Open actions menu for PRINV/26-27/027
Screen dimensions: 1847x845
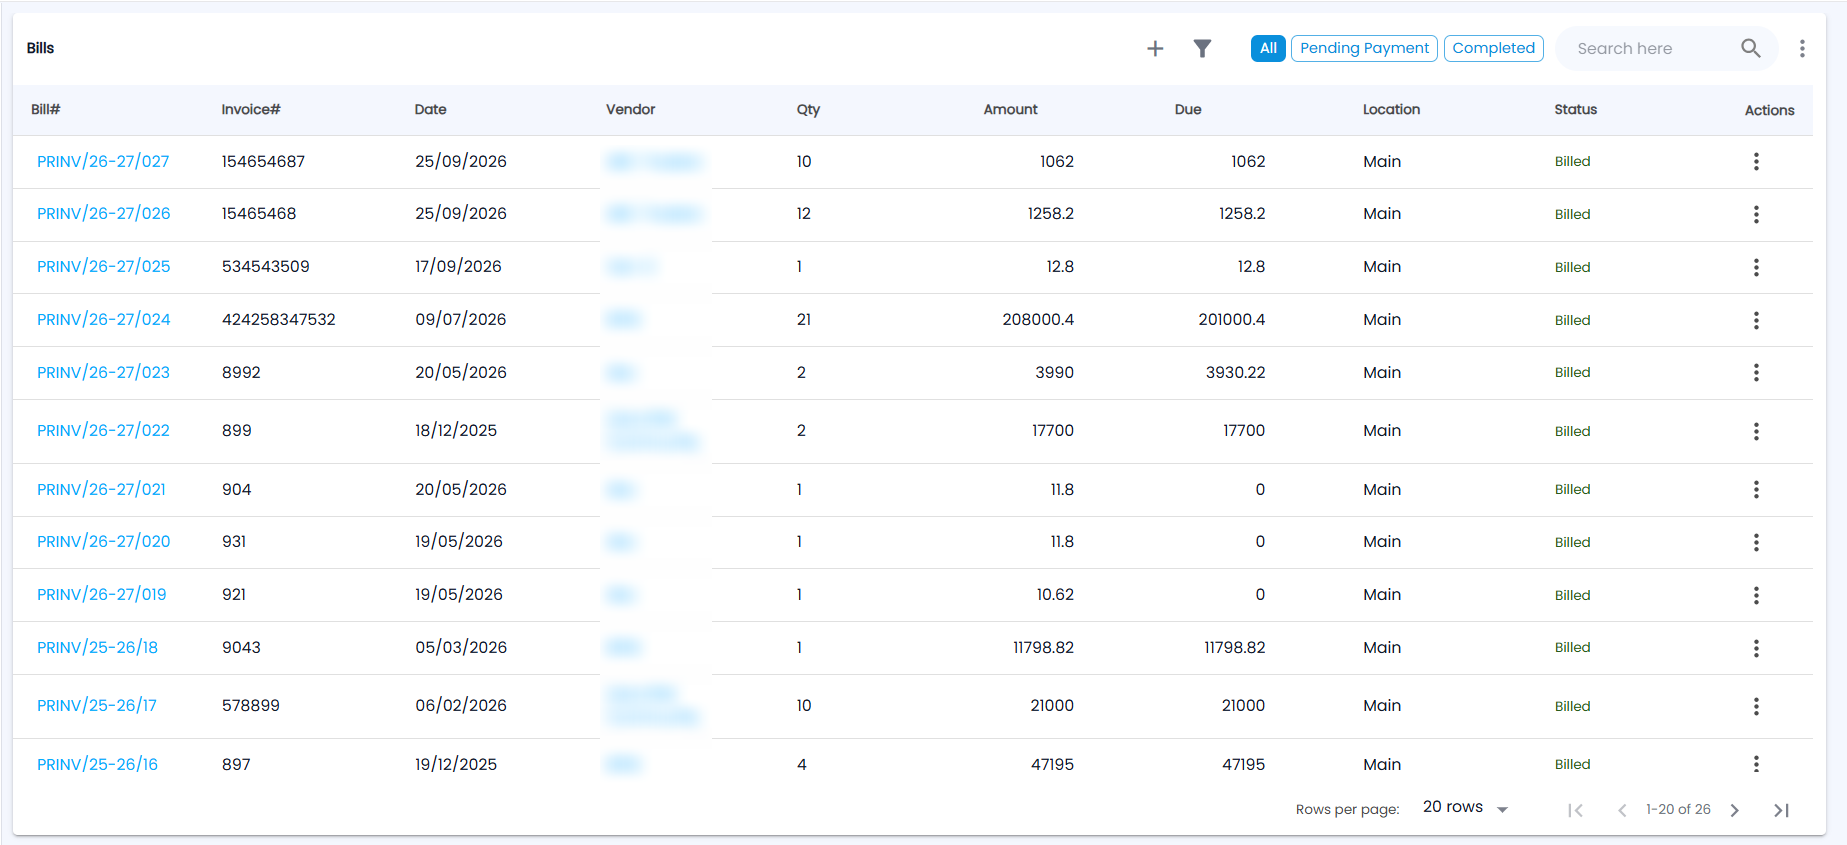coord(1756,162)
